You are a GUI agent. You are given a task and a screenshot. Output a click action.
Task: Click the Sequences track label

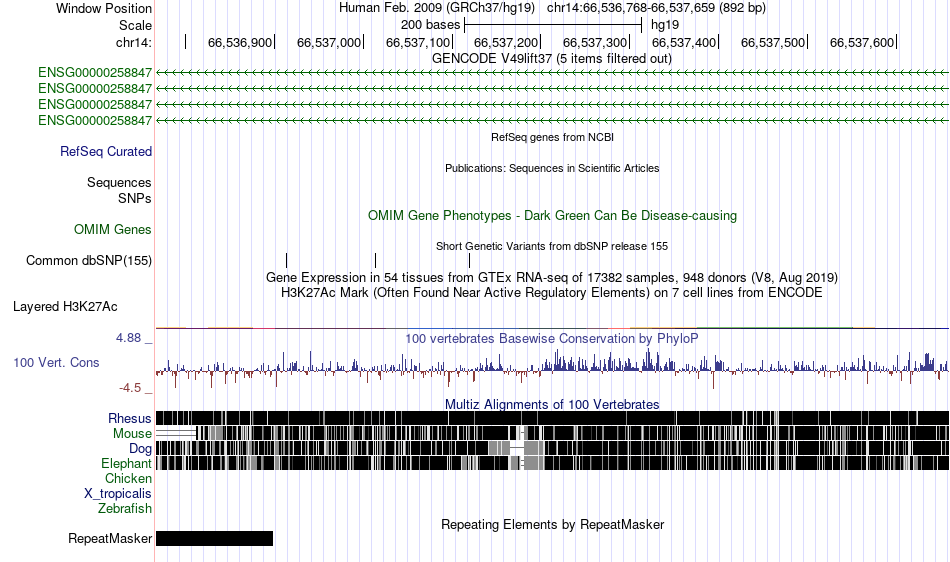(119, 182)
